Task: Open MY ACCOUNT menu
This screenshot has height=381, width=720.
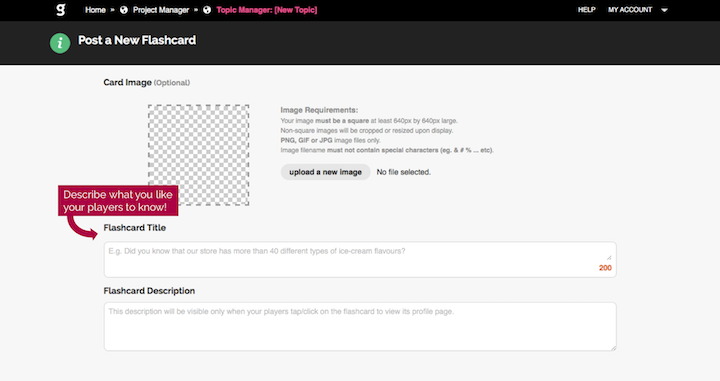Action: [x=630, y=10]
